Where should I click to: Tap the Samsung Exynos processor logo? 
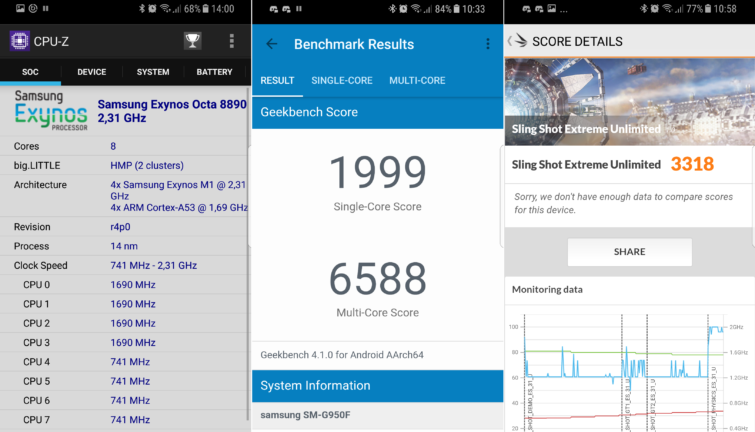tap(51, 110)
